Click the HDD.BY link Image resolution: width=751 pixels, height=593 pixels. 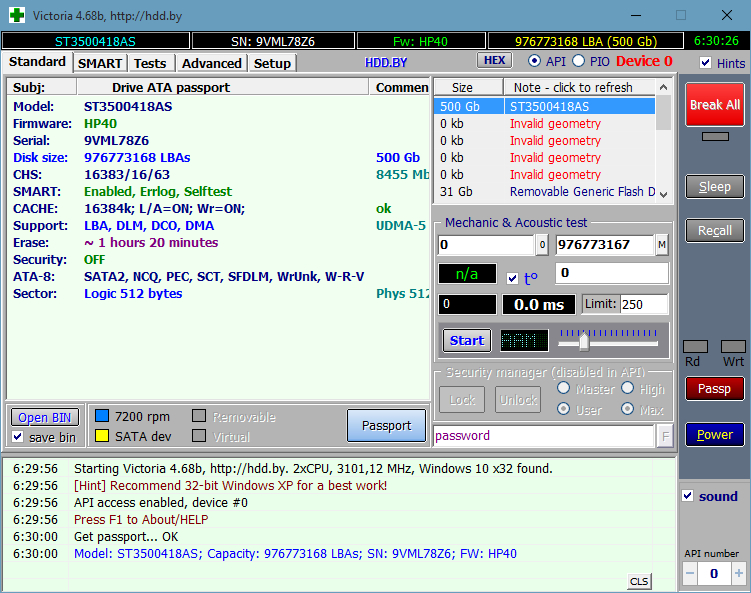coord(386,63)
